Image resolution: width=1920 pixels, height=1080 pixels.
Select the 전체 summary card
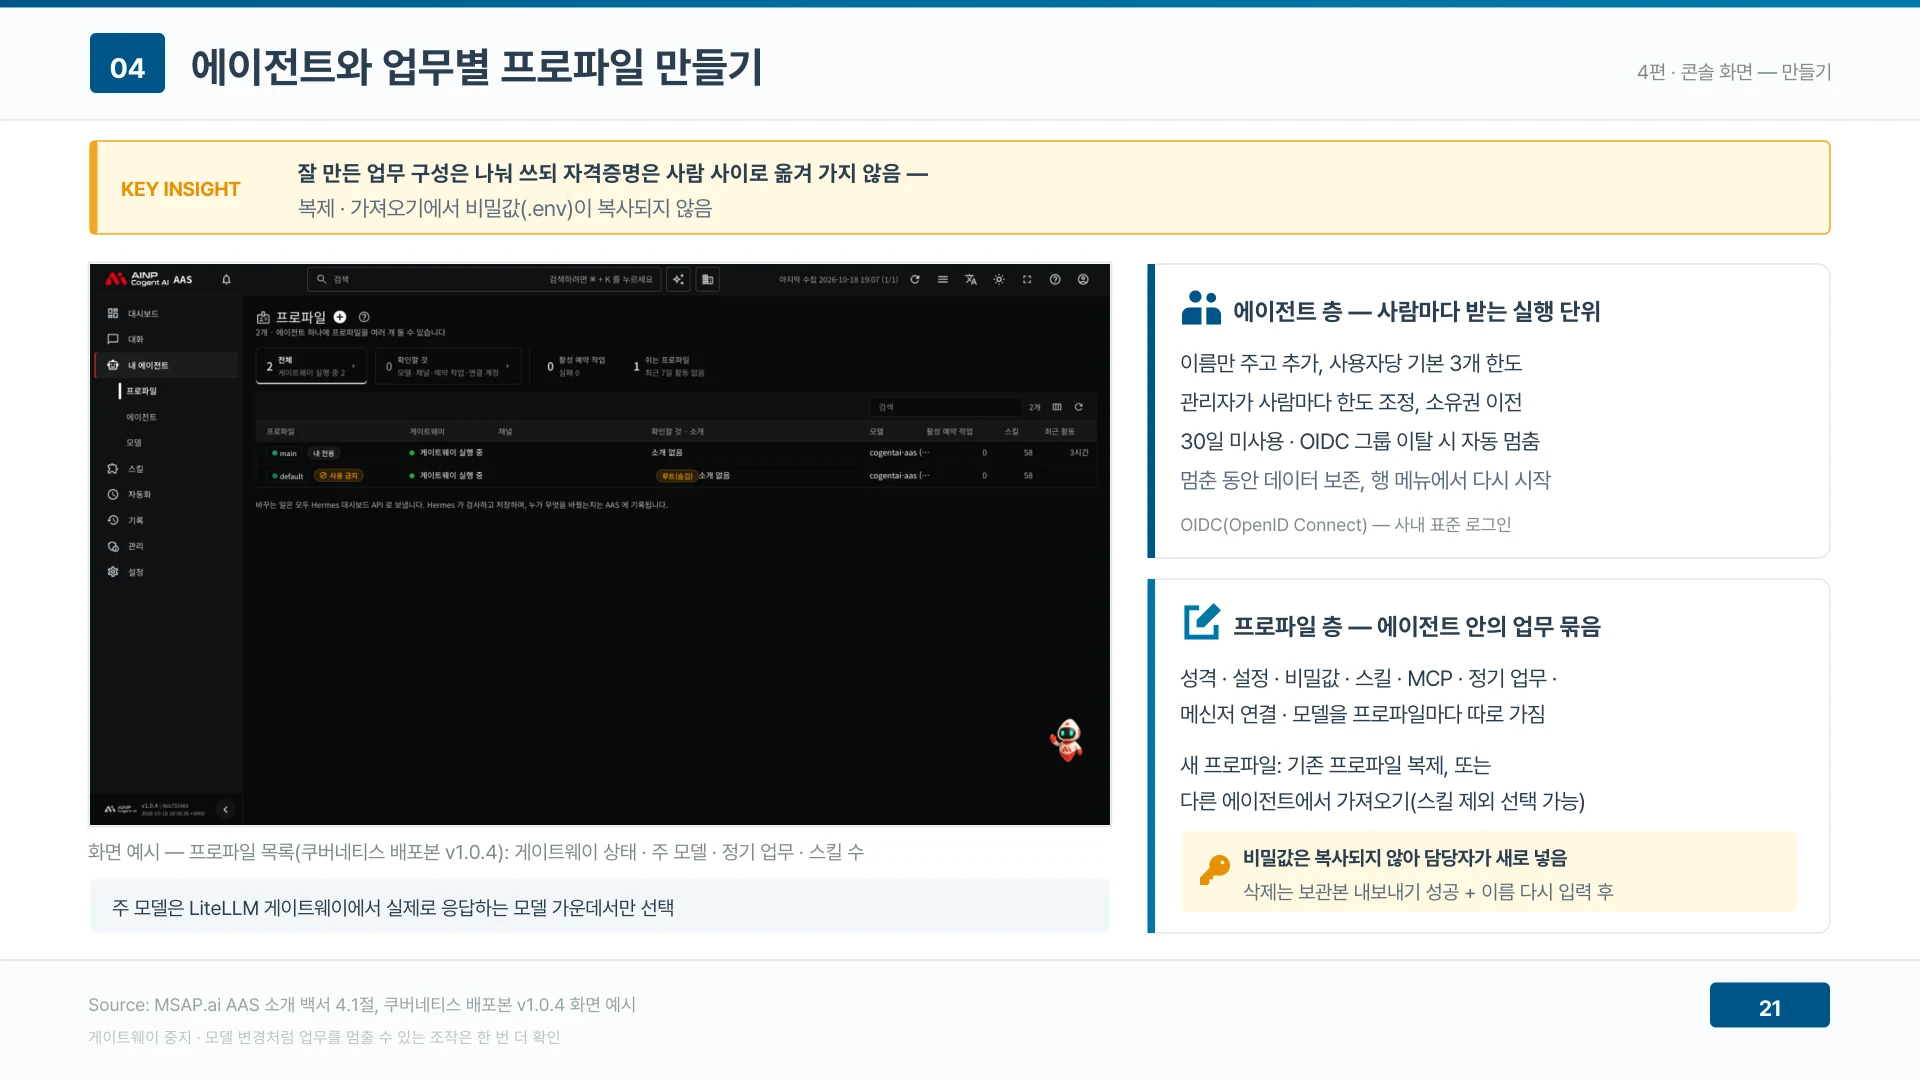coord(311,366)
